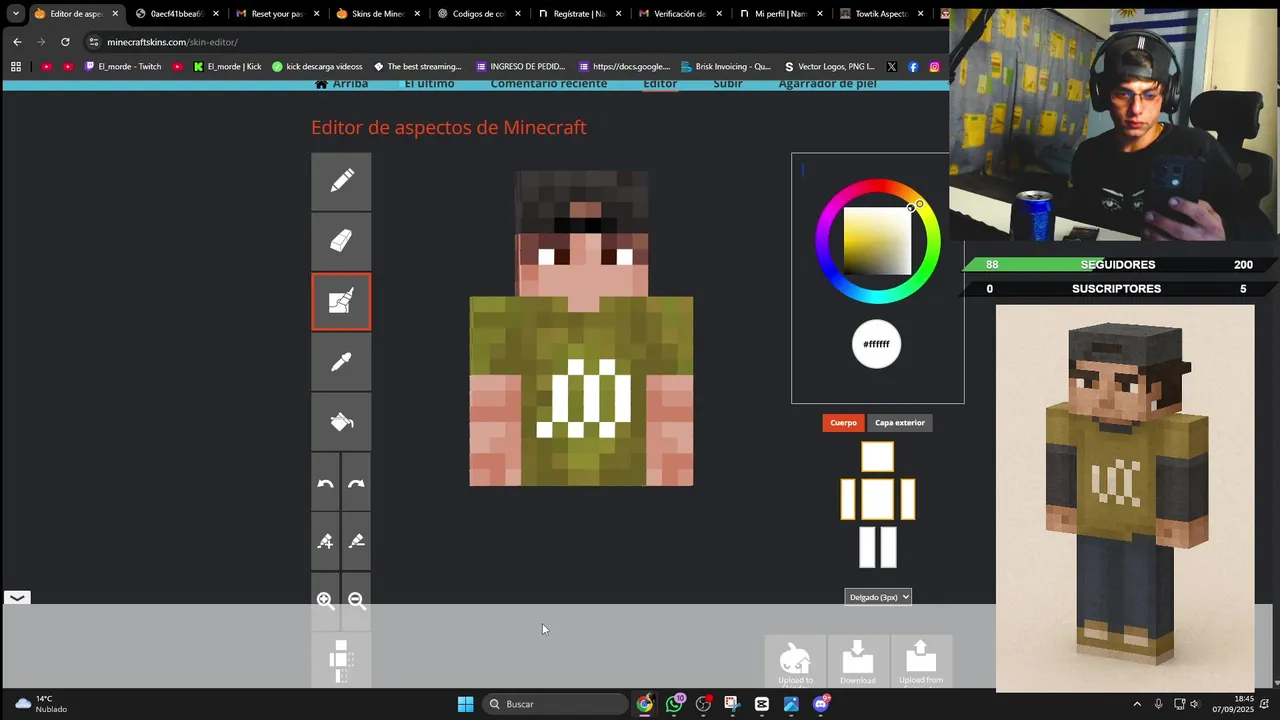Switch to the 'Mi perfil | Nam' browser tab

(x=780, y=14)
